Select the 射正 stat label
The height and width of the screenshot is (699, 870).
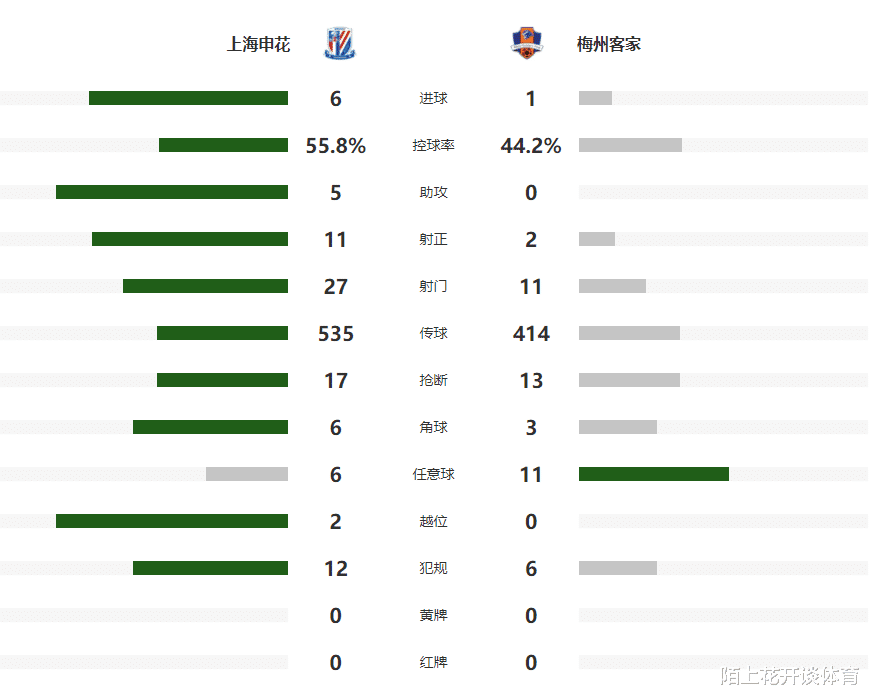pyautogui.click(x=433, y=239)
